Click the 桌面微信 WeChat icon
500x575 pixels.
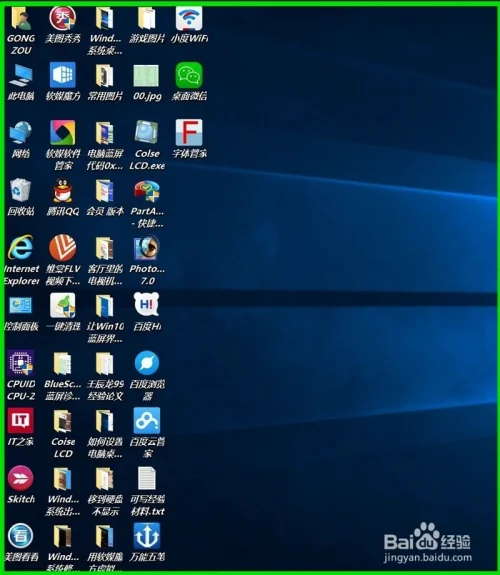189,75
